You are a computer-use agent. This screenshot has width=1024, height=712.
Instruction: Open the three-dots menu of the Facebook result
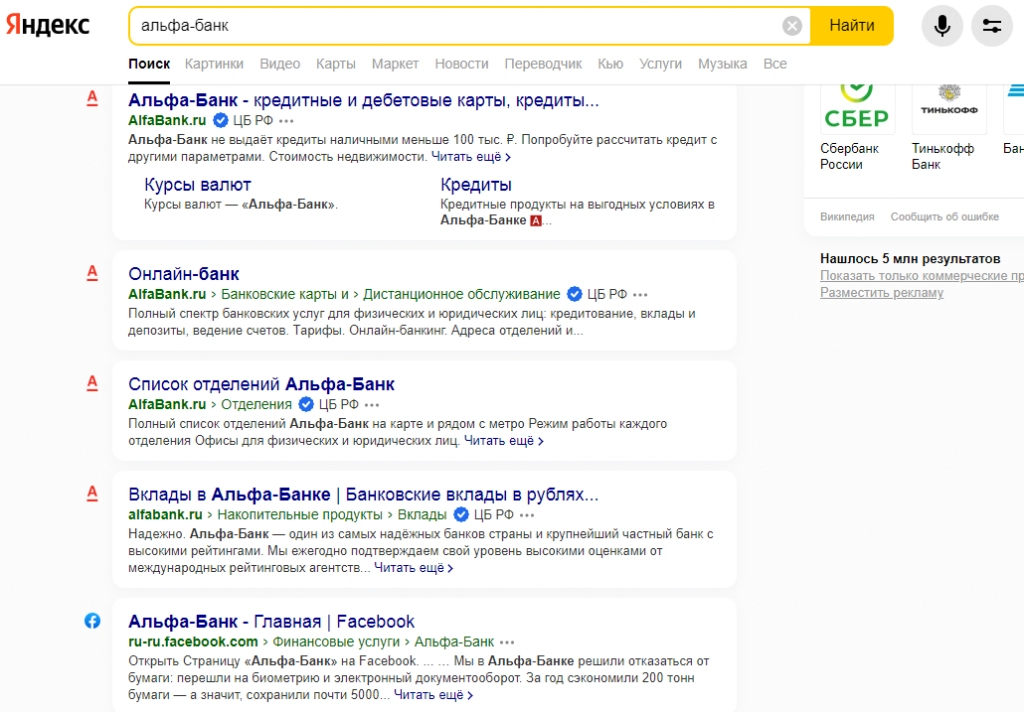coord(507,642)
